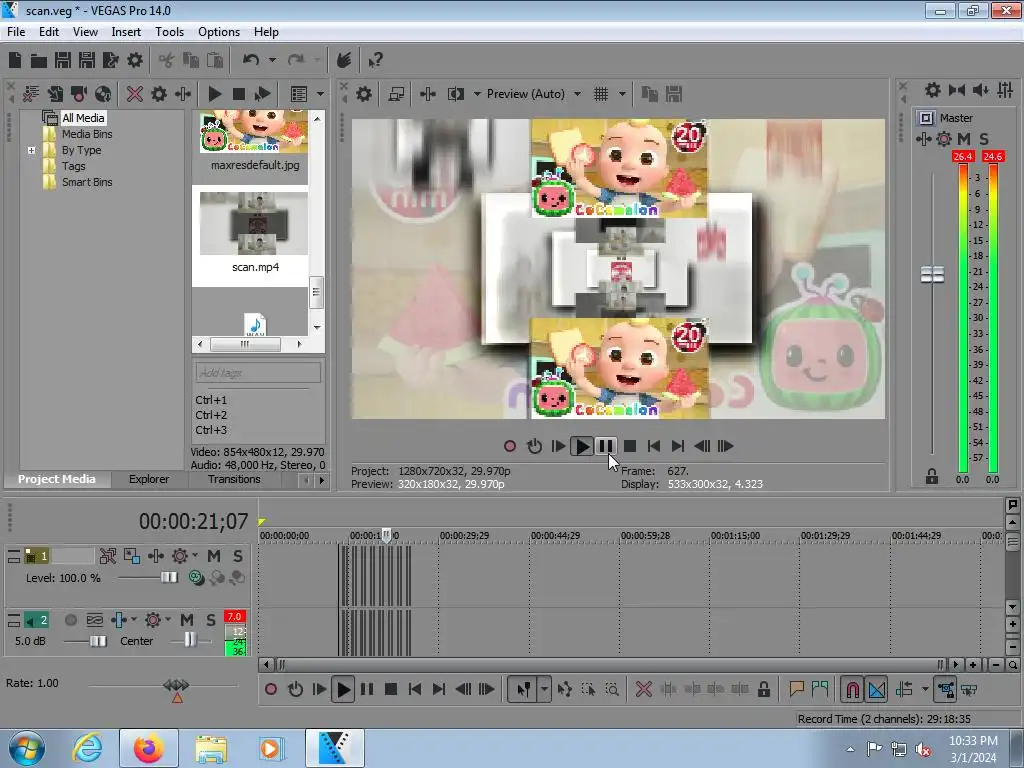The height and width of the screenshot is (768, 1024).
Task: Click the Dim Output speaker icon
Action: (x=981, y=90)
